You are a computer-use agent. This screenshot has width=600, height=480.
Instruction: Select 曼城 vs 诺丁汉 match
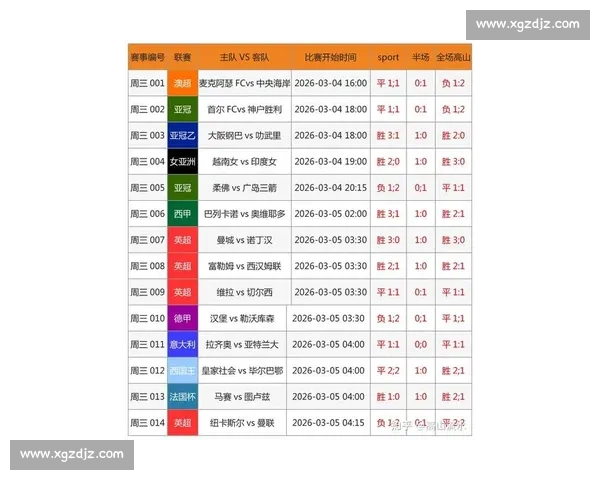point(244,240)
